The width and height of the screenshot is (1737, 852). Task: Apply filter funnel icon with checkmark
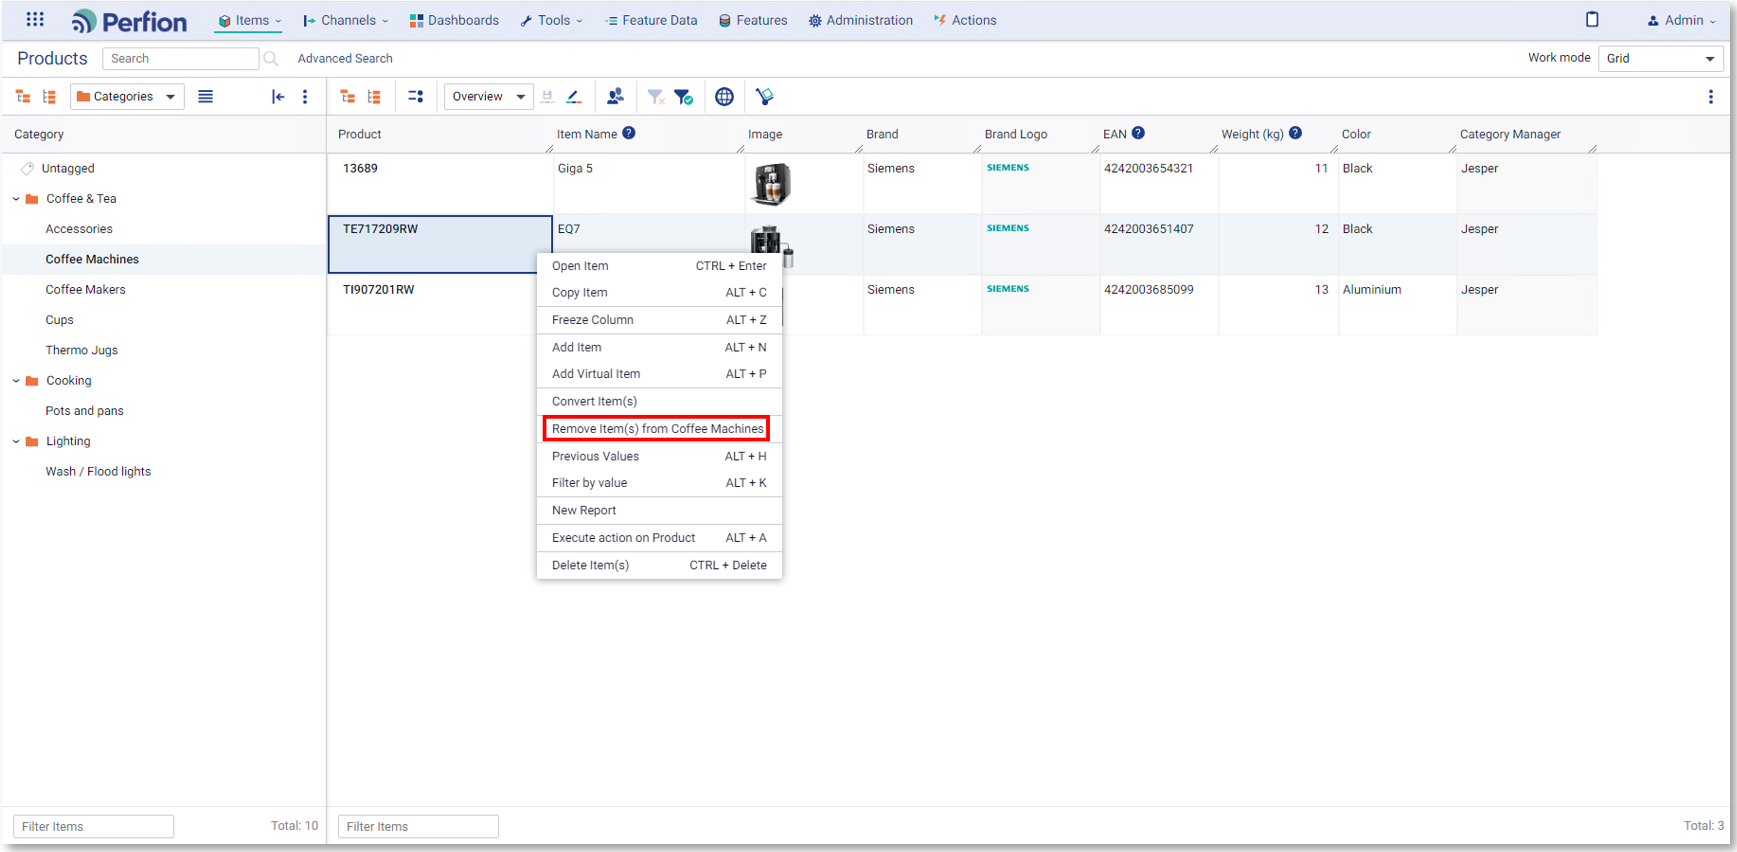684,97
